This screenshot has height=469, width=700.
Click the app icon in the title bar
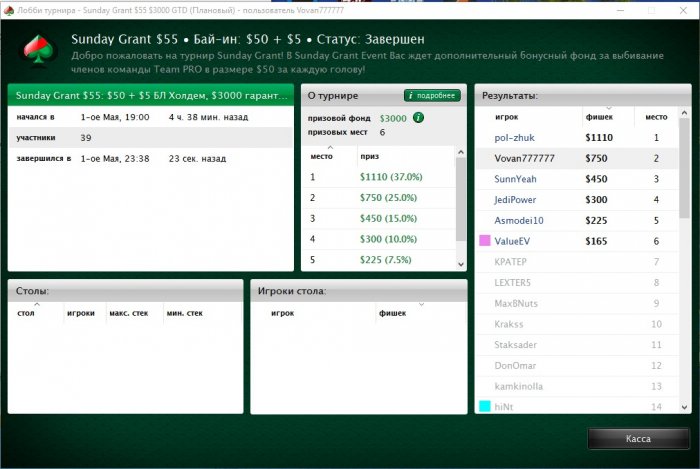[8, 10]
